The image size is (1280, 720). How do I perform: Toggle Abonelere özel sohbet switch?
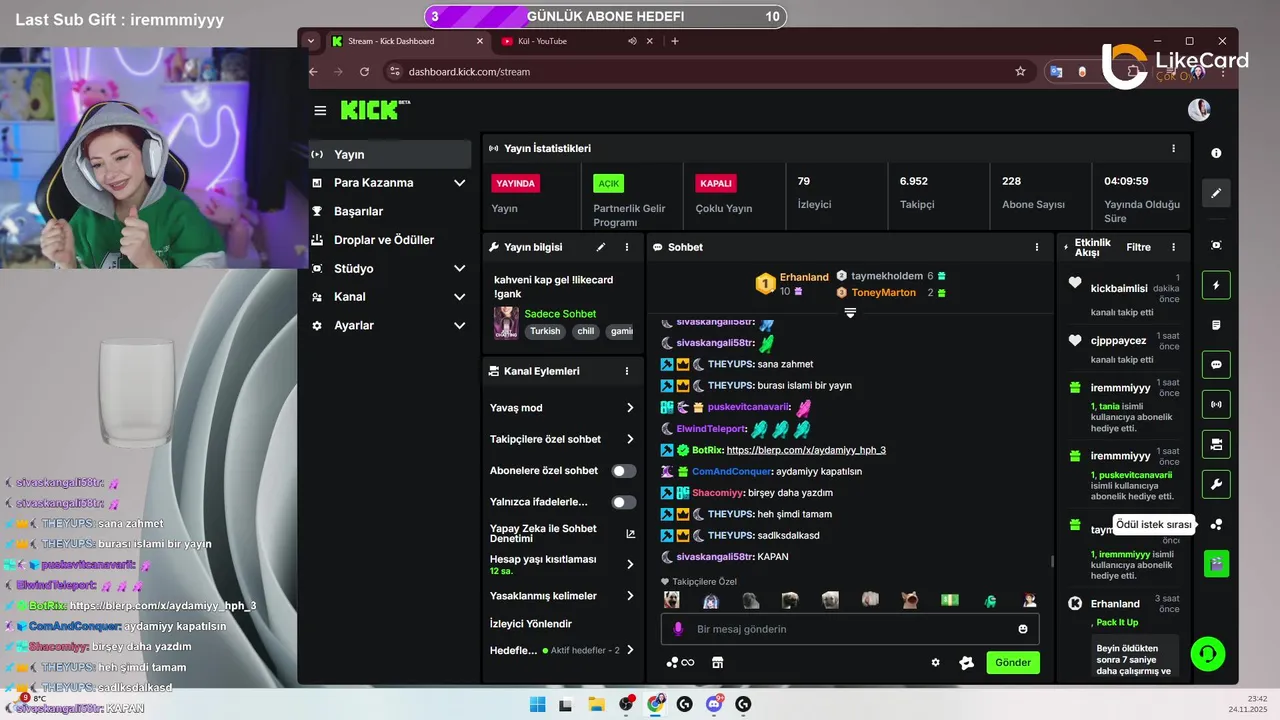pos(624,471)
